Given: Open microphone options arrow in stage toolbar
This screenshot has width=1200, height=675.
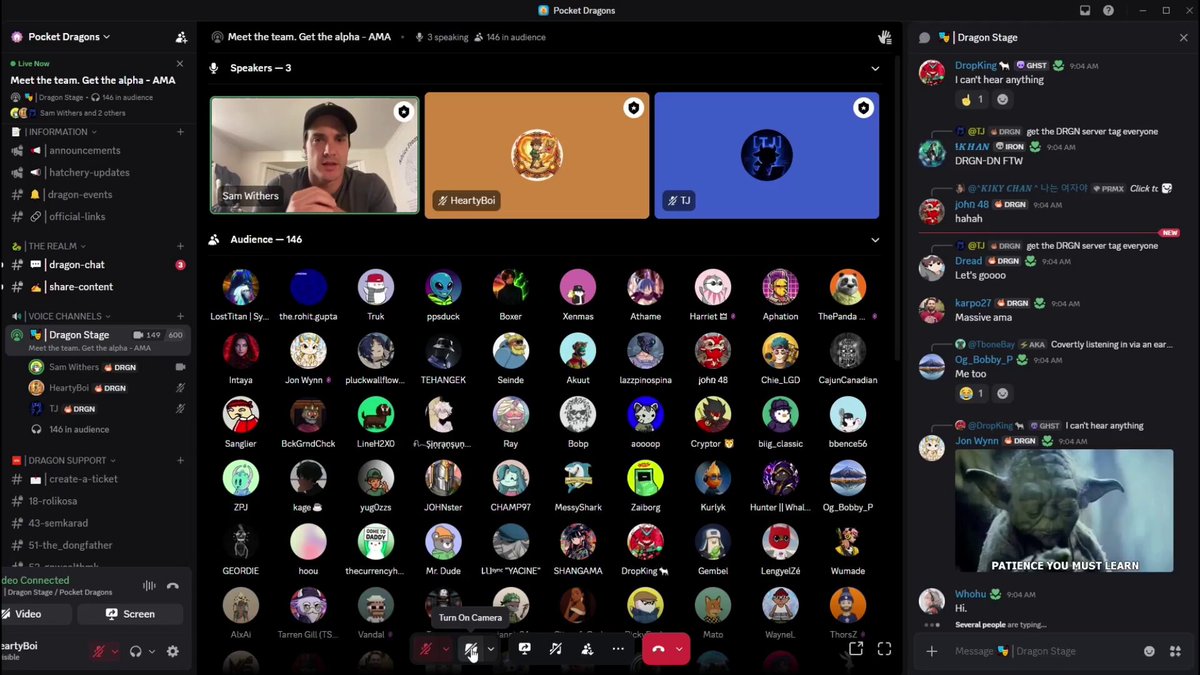Looking at the screenshot, I should (446, 649).
